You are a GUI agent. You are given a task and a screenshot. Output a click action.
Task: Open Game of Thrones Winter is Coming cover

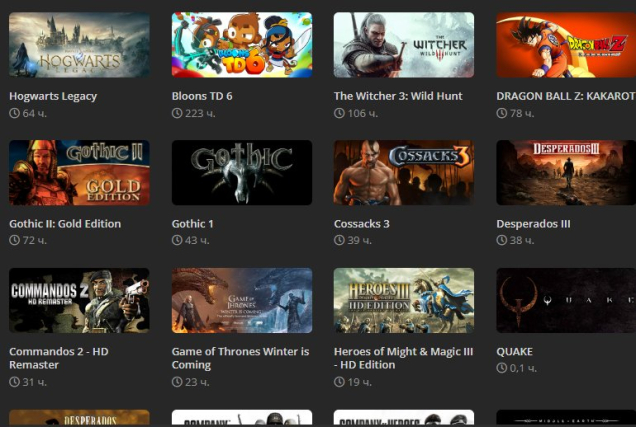(x=242, y=300)
